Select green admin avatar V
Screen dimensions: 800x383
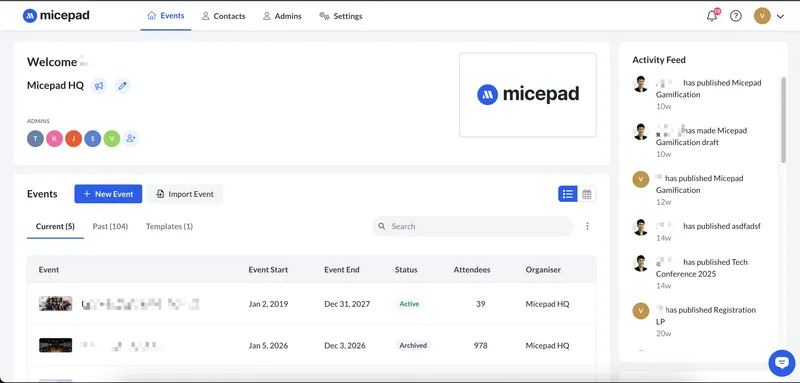point(112,138)
